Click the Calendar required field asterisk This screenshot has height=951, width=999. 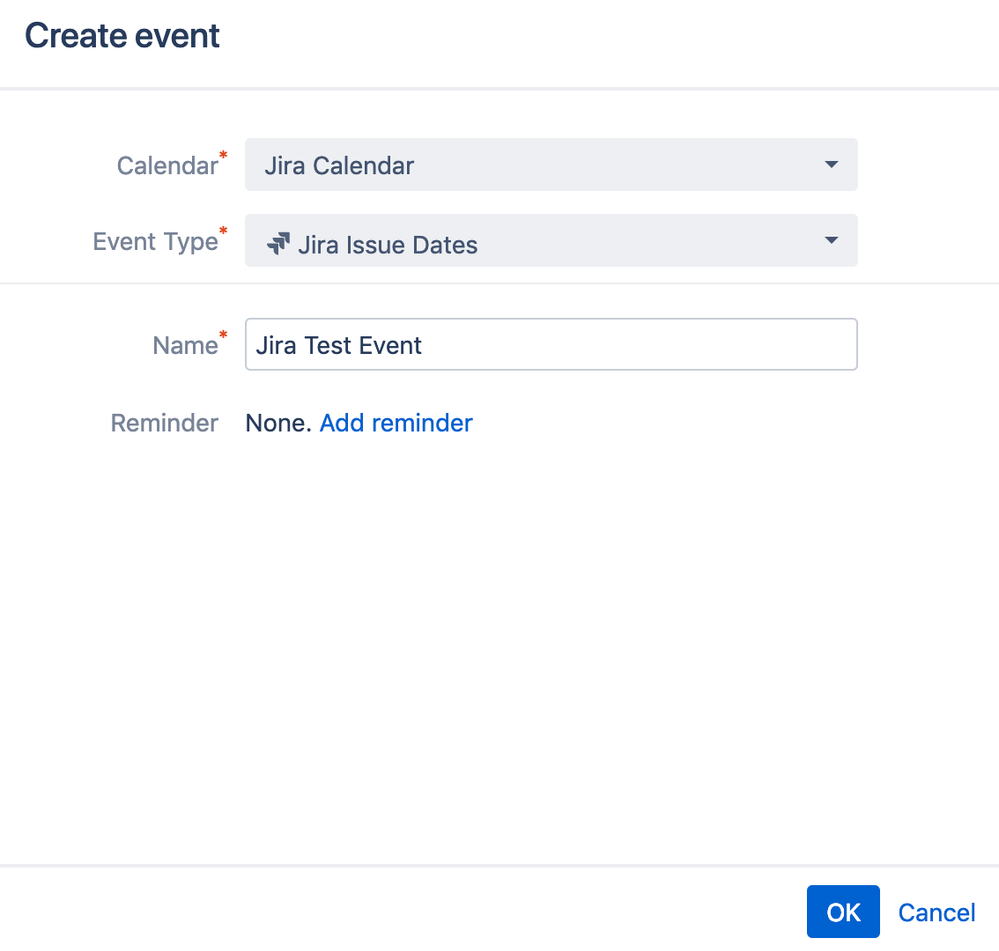(222, 156)
